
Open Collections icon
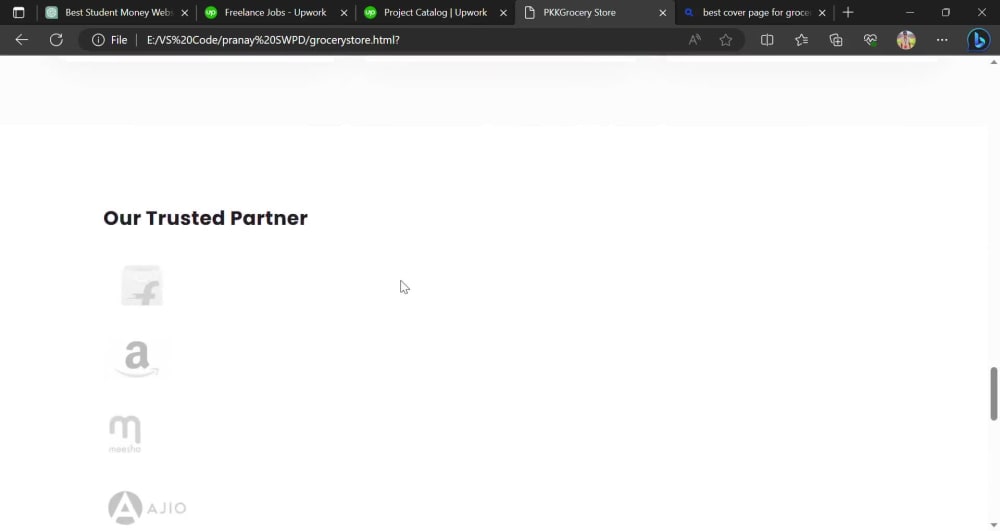tap(835, 40)
